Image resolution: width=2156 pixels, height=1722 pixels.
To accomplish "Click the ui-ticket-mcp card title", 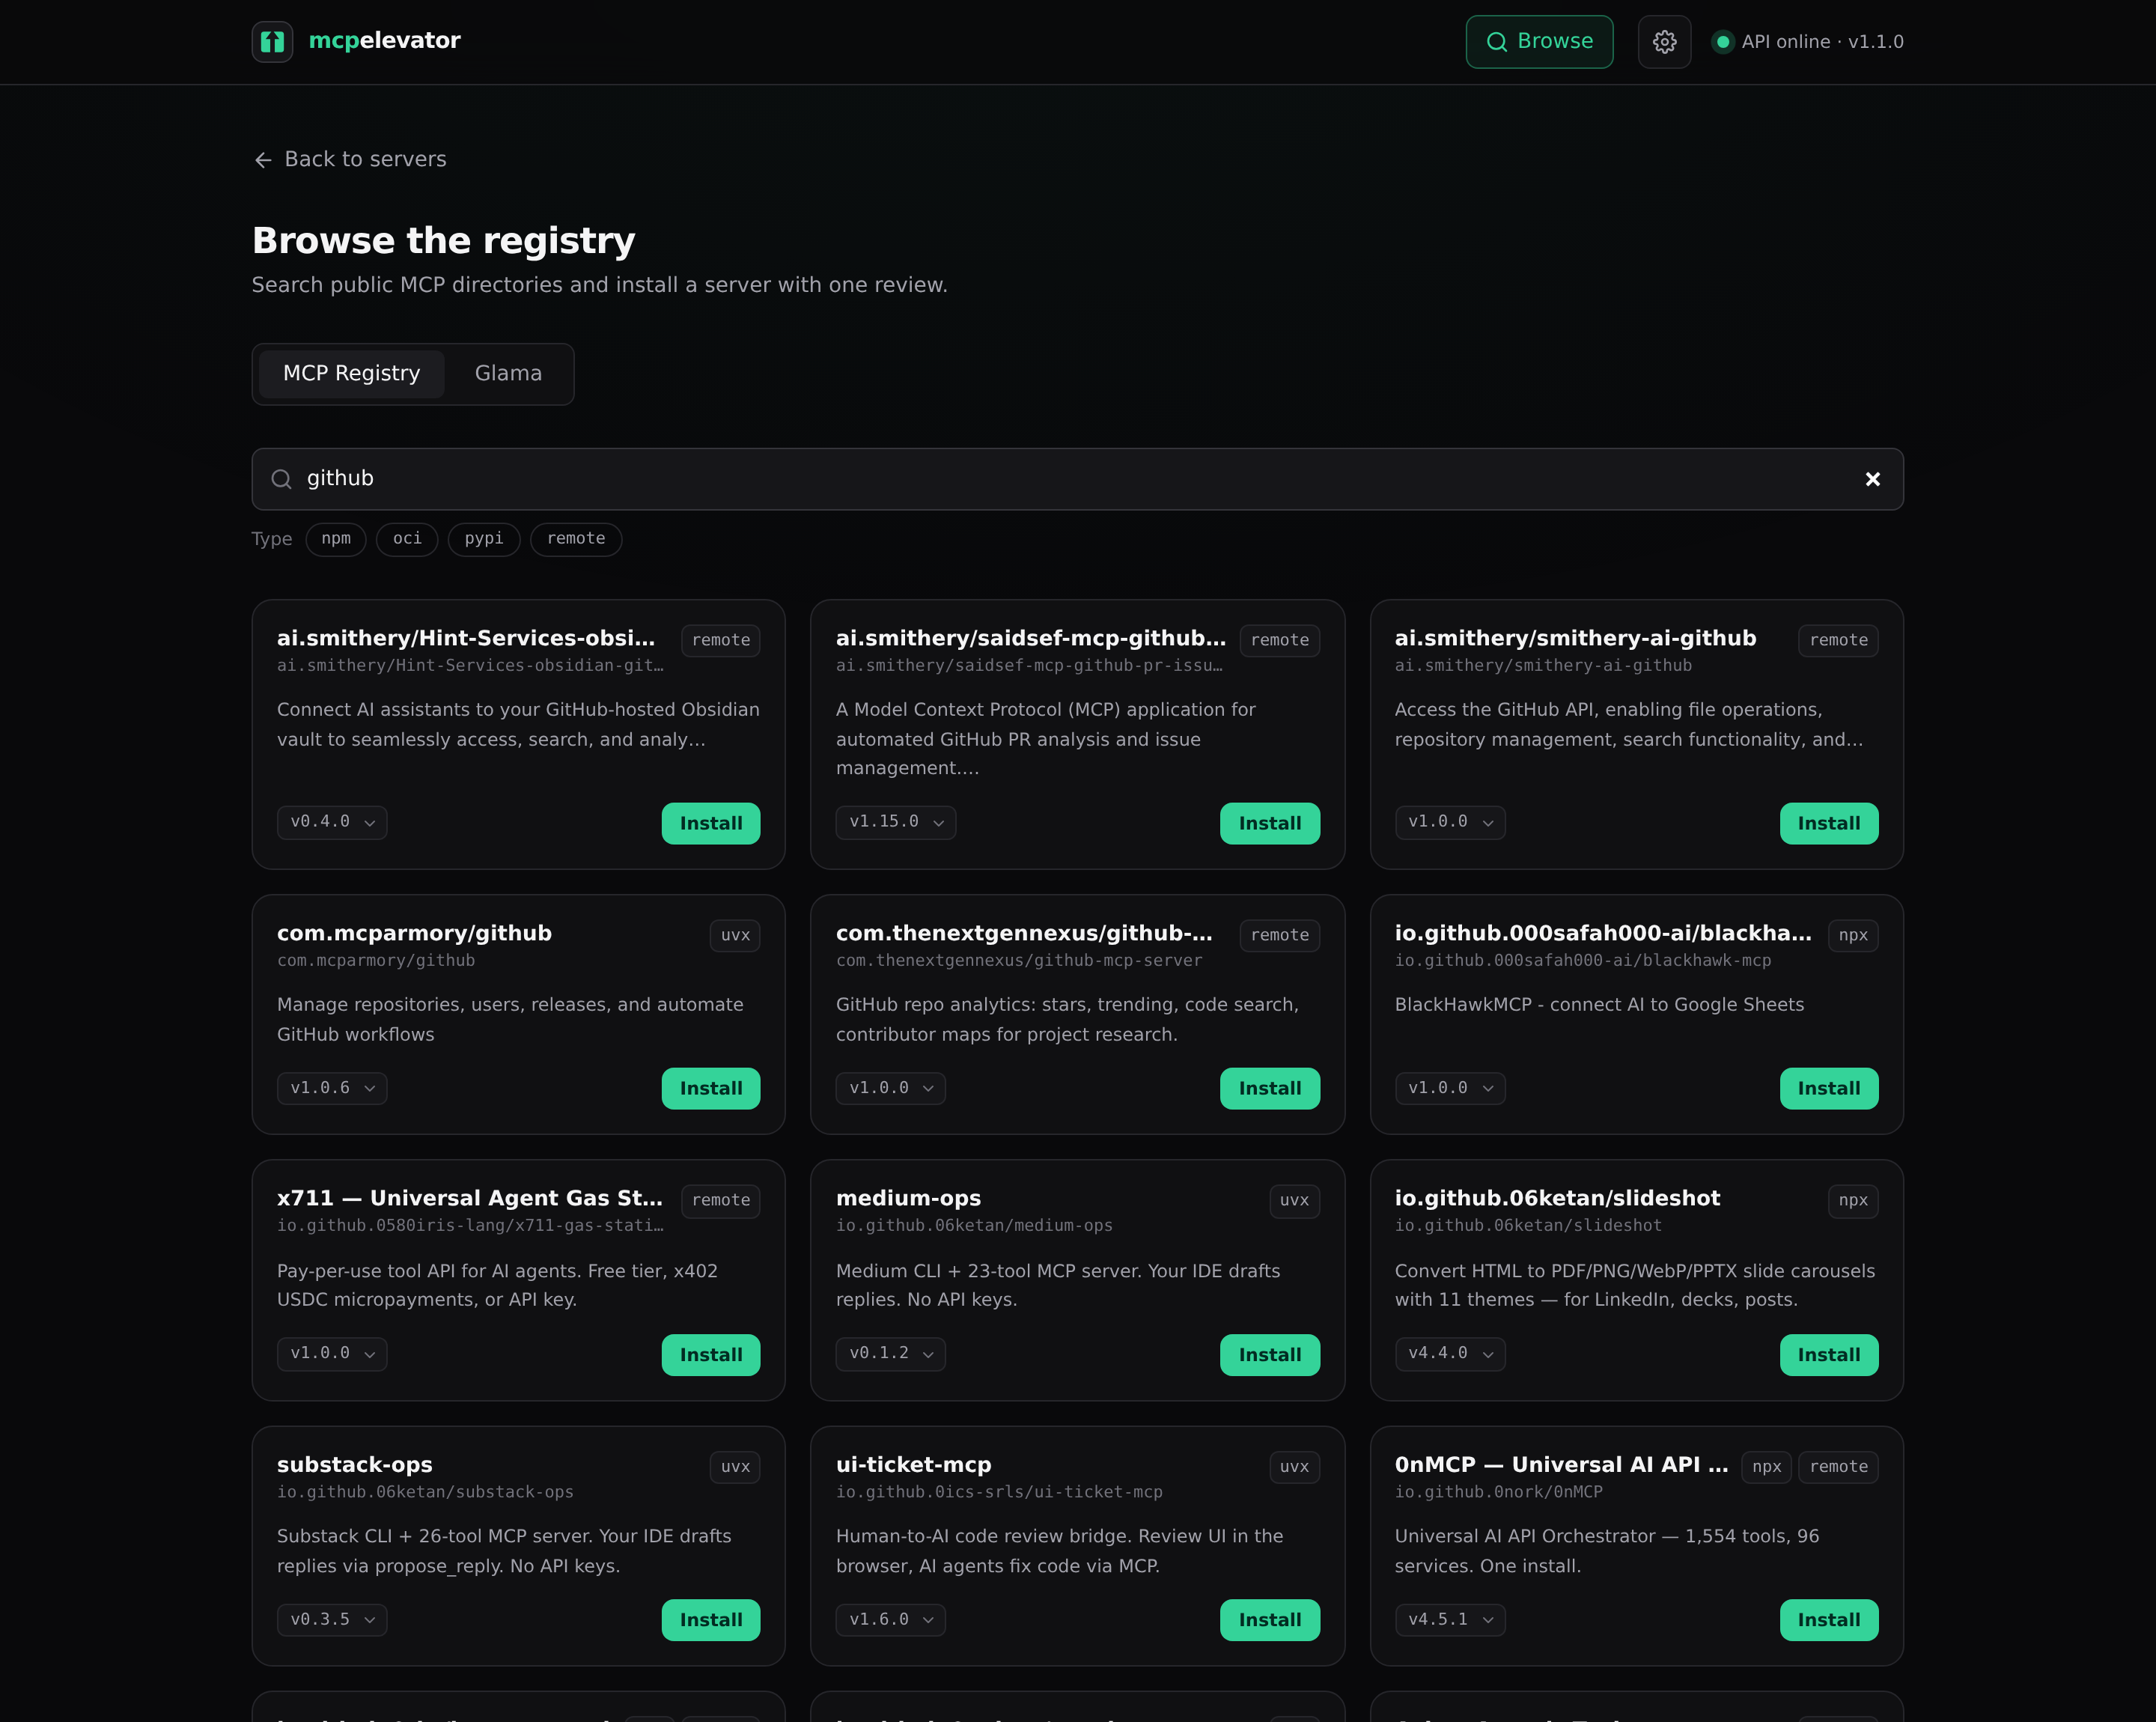I will click(913, 1465).
